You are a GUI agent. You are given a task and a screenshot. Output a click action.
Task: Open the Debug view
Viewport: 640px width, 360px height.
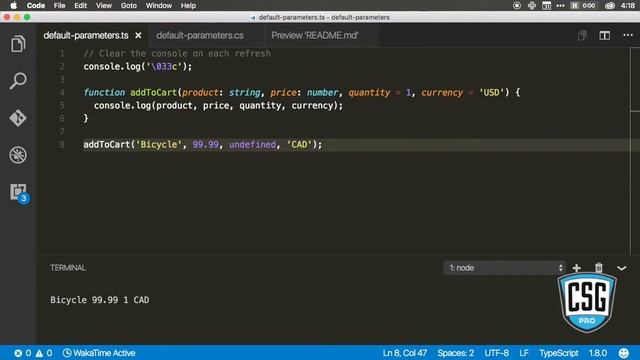point(18,155)
